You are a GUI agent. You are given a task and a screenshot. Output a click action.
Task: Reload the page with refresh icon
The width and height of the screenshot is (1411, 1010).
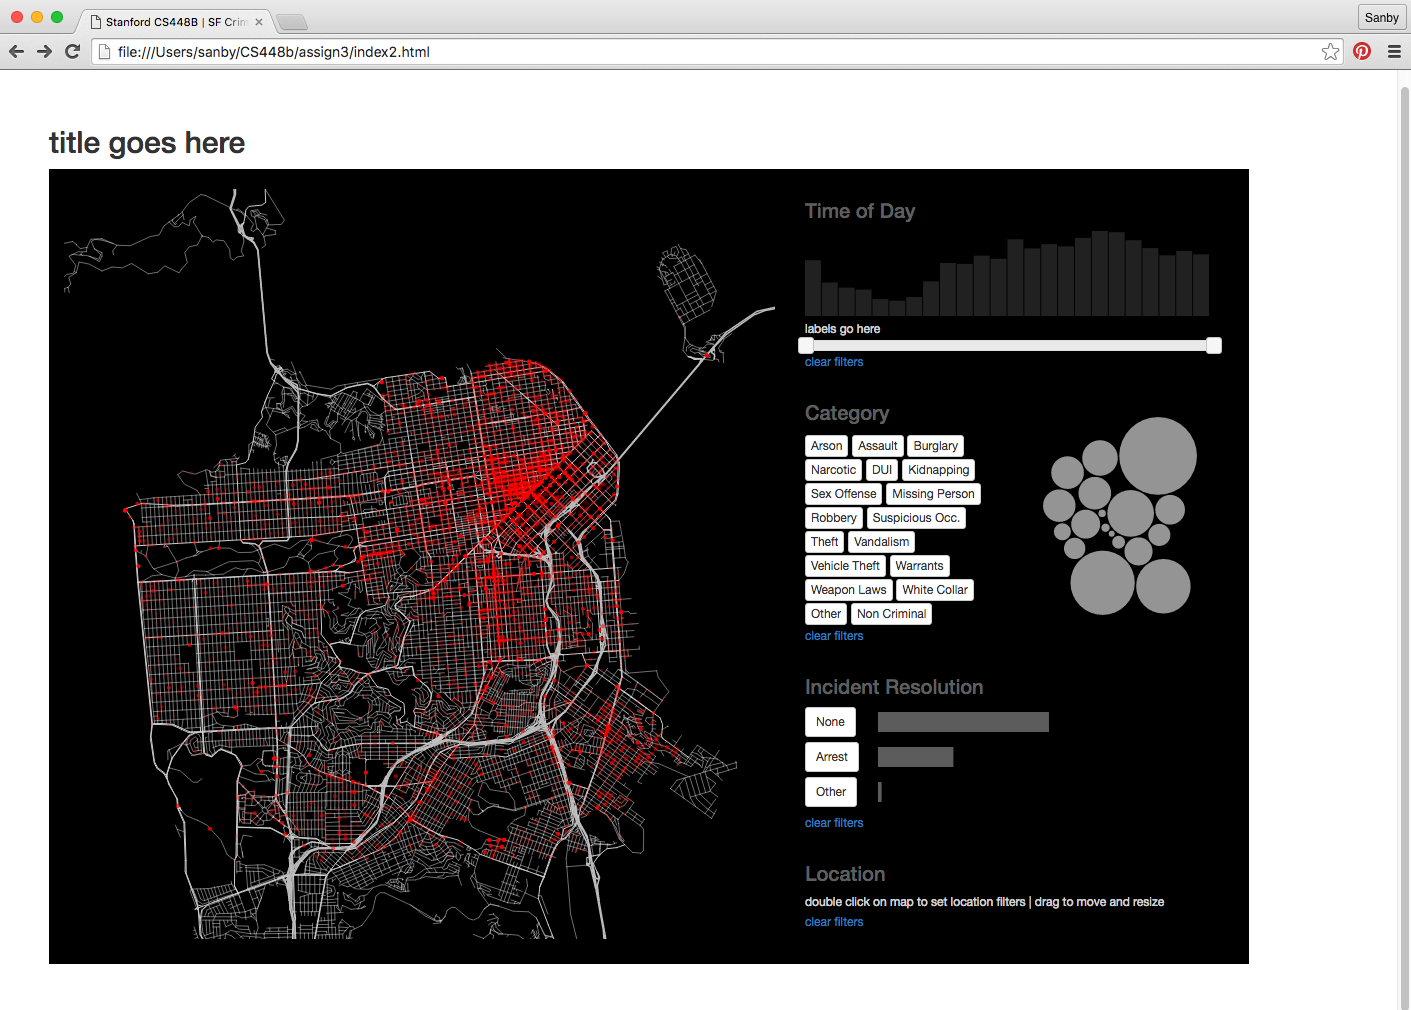72,51
